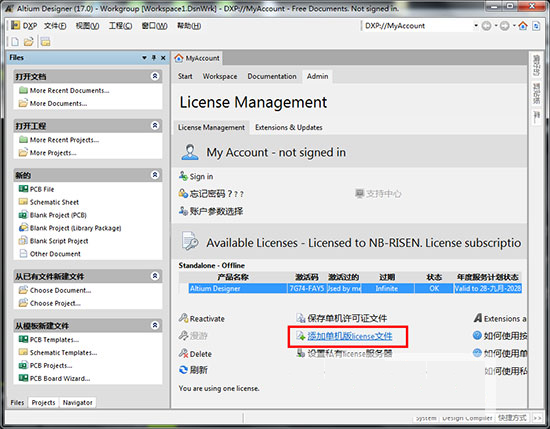Image resolution: width=550 pixels, height=429 pixels.
Task: Expand the address bar dropdown arrow
Action: pyautogui.click(x=476, y=25)
